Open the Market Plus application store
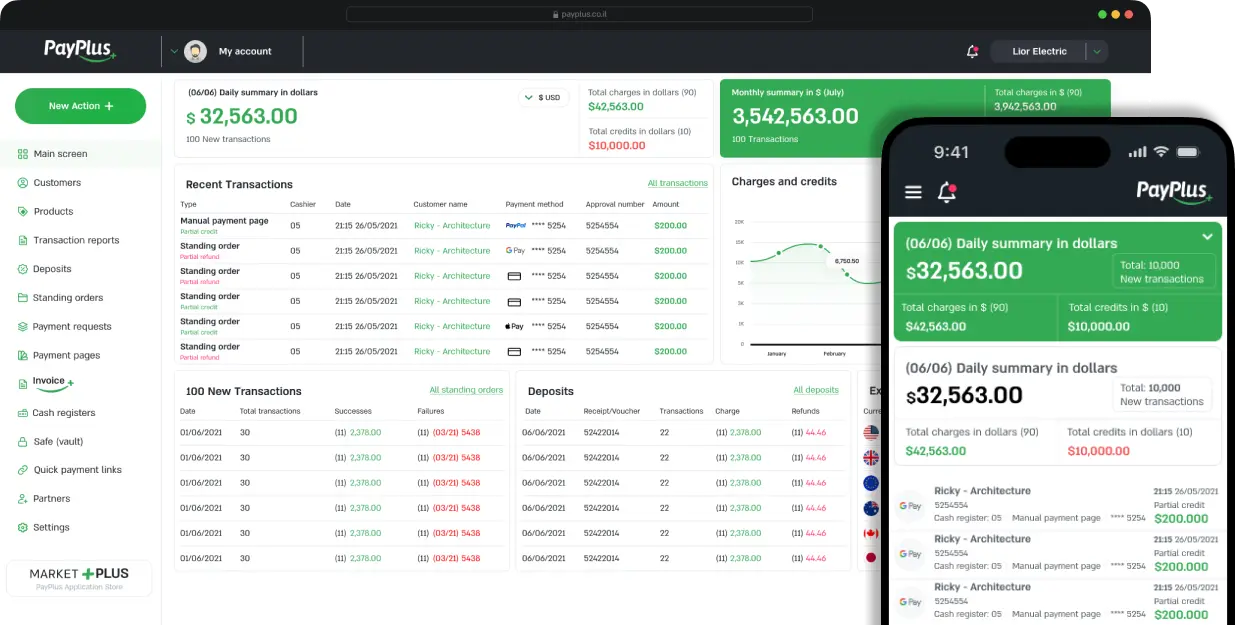Screen dimensions: 1235x625 pos(79,578)
